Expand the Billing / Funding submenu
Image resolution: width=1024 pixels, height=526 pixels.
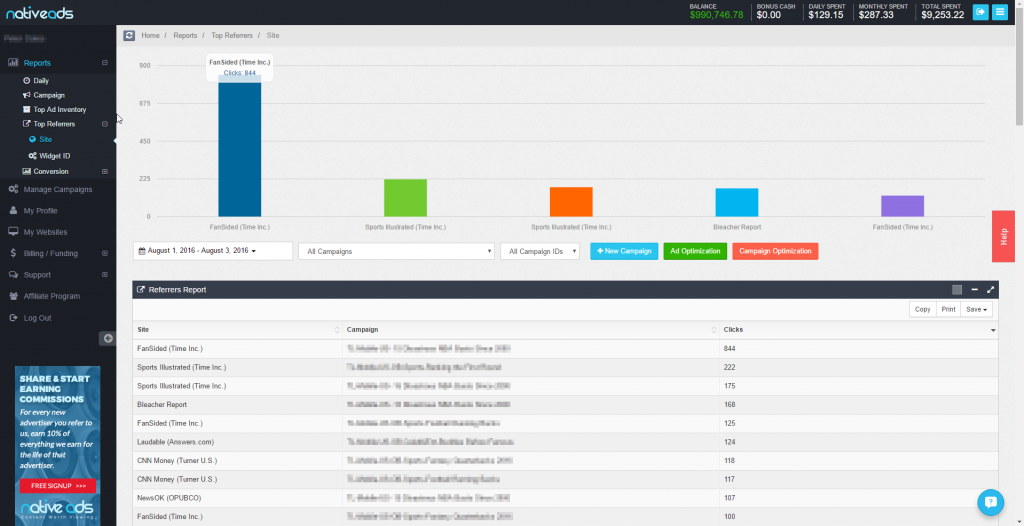[x=105, y=254]
